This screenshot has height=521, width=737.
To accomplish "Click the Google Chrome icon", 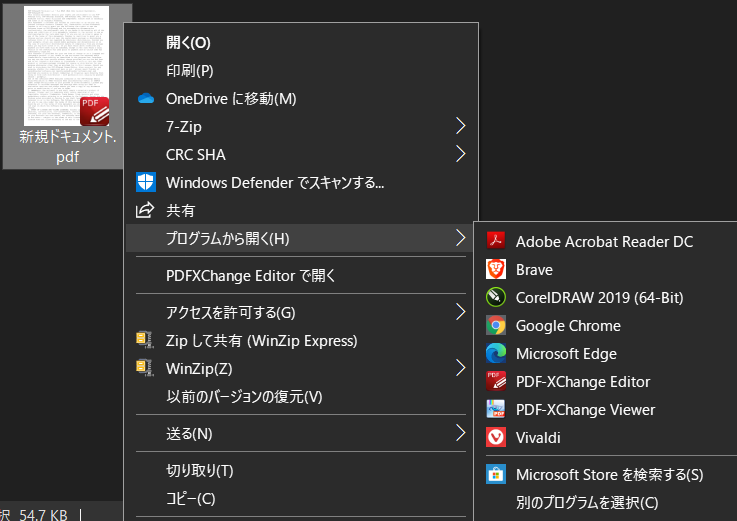I will pyautogui.click(x=495, y=325).
